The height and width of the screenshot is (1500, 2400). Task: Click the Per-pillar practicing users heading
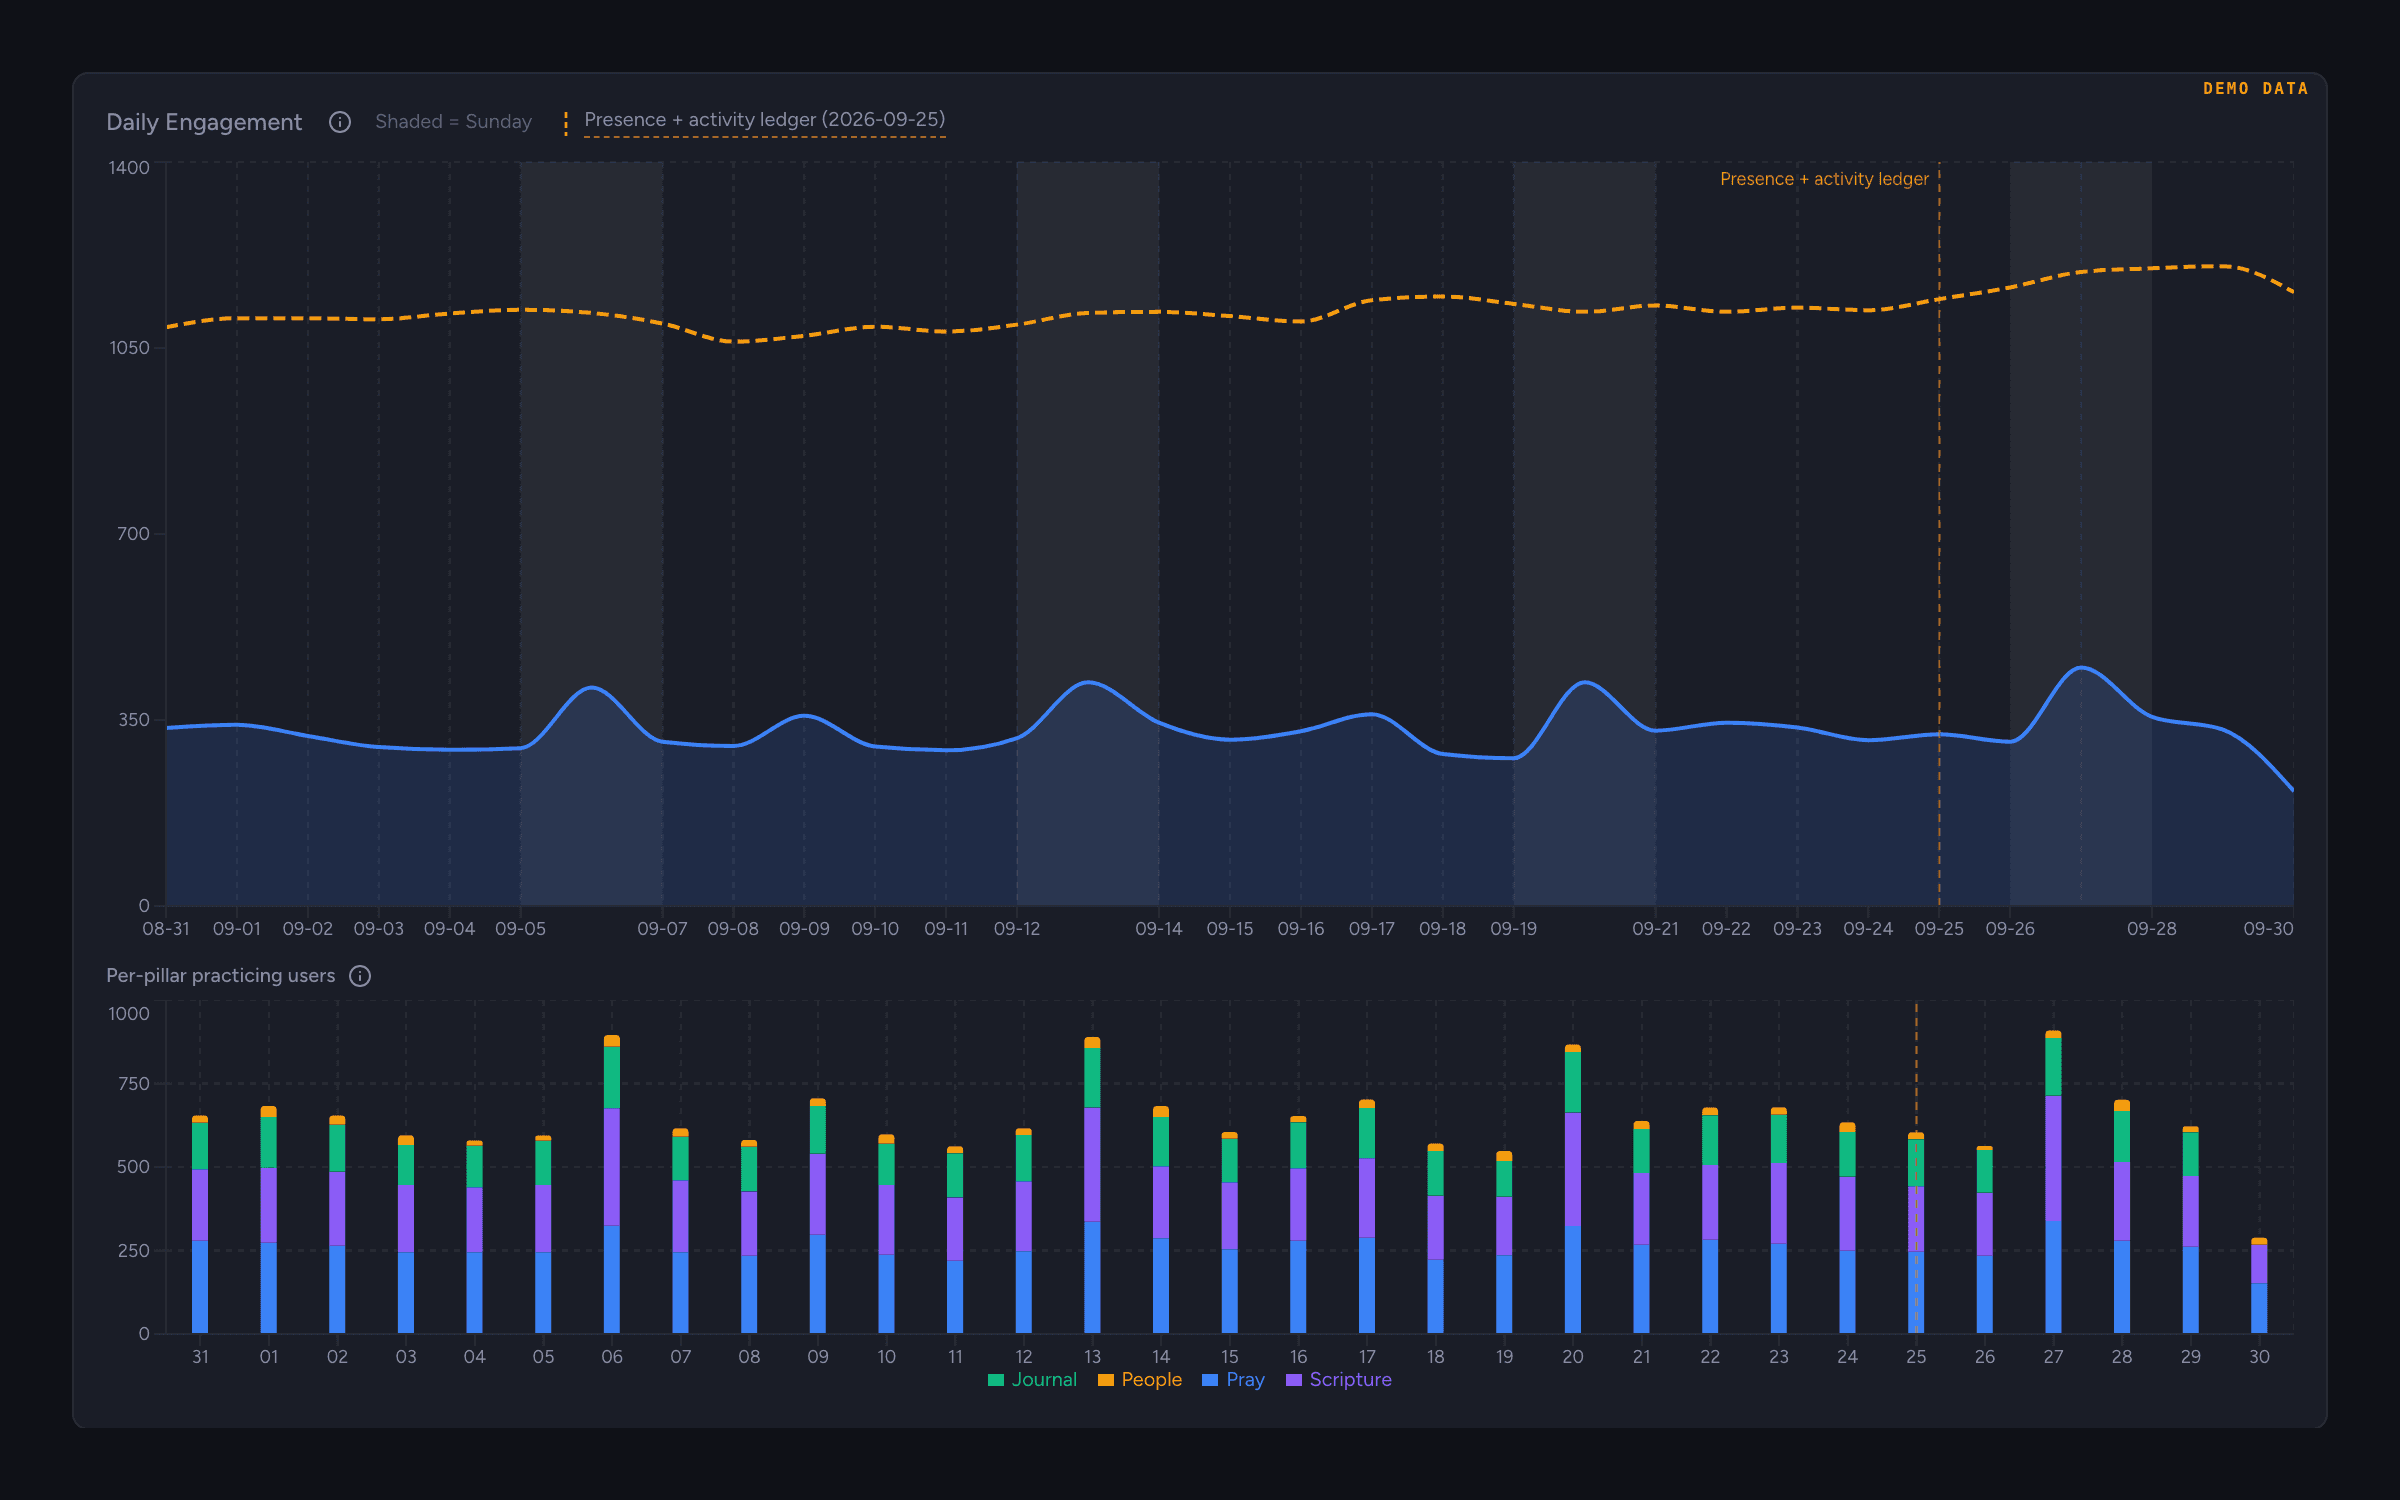[220, 976]
